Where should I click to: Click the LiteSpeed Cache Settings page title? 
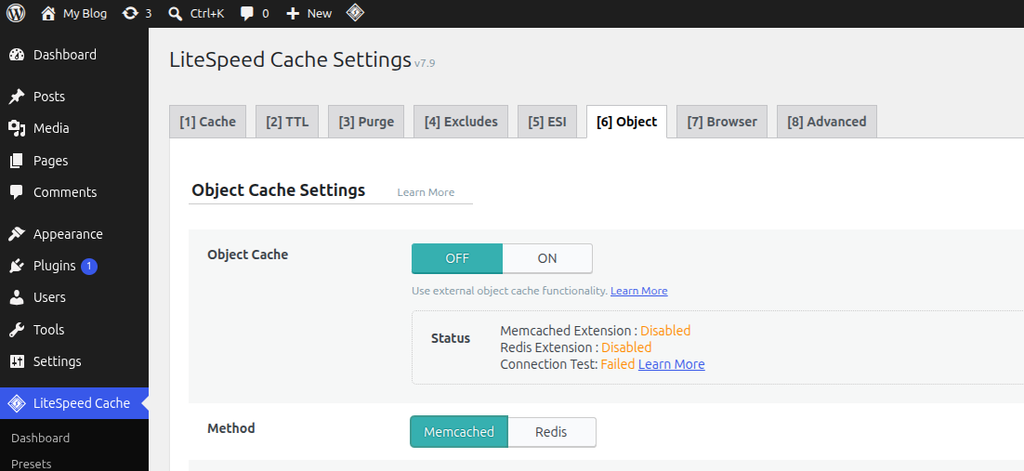[291, 59]
